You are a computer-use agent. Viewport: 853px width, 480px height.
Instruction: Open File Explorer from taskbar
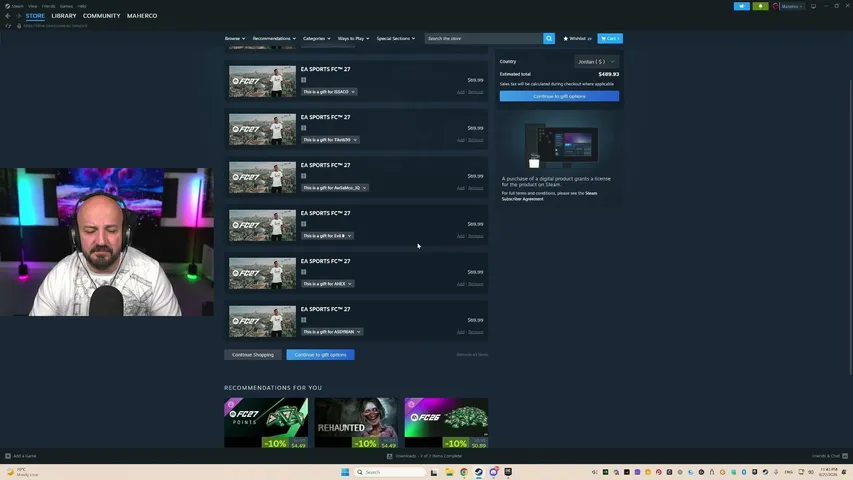click(449, 472)
